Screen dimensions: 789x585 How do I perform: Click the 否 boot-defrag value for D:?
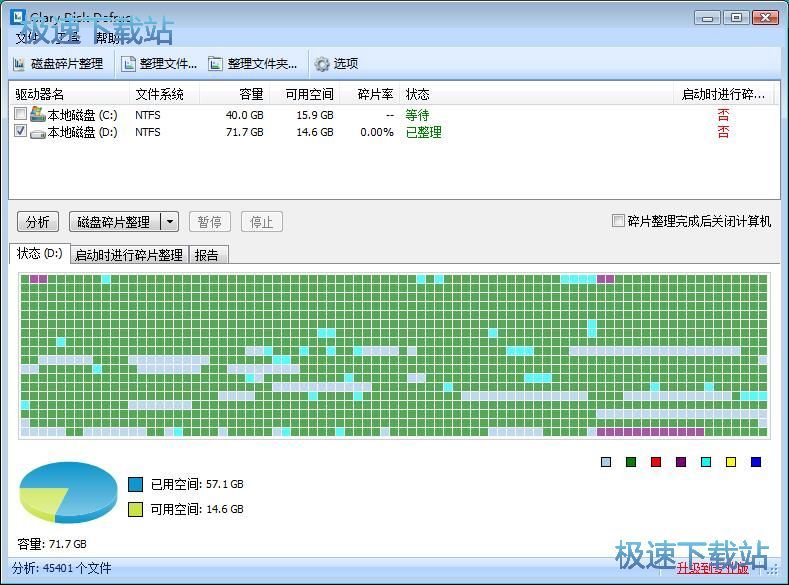click(x=723, y=132)
